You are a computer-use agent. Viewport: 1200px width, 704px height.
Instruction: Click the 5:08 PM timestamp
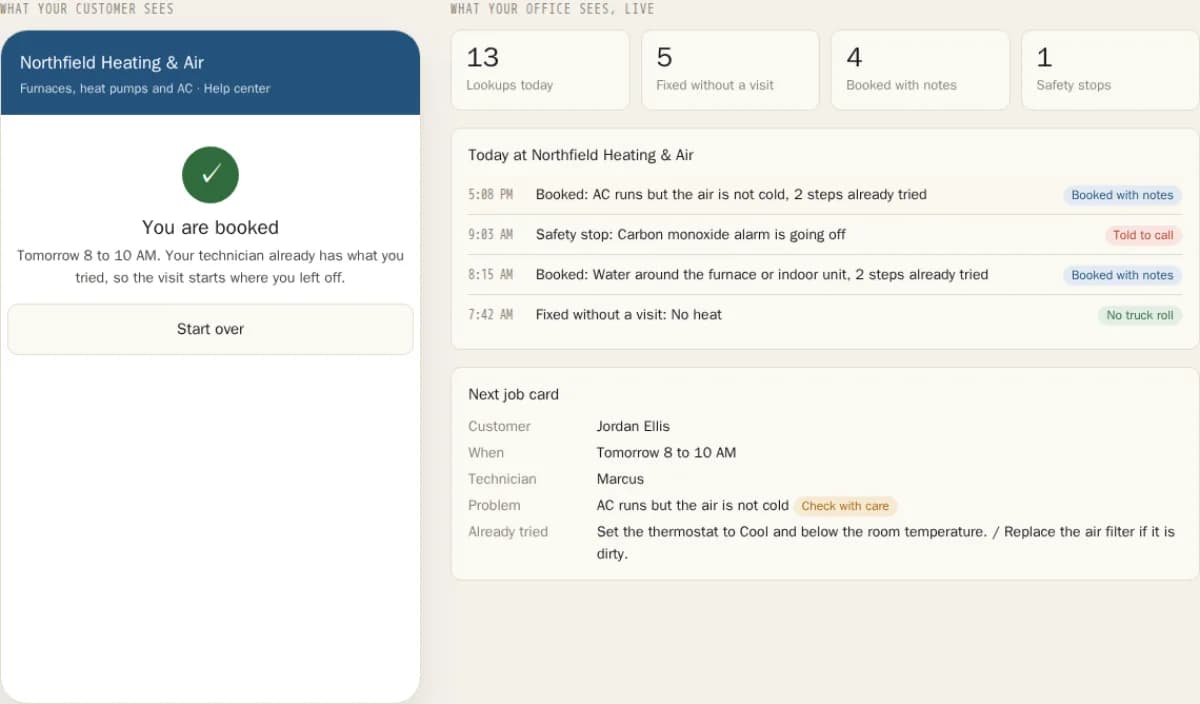coord(490,195)
